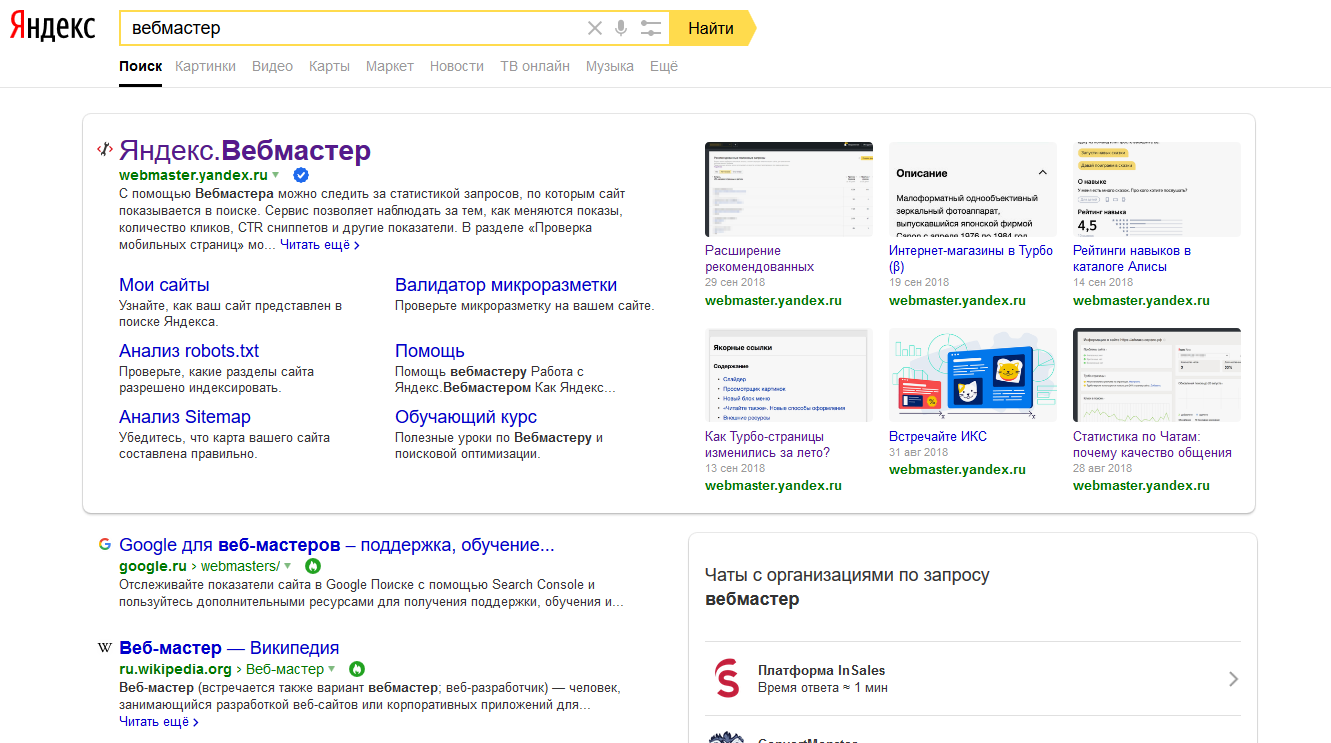
Task: Expand 'Читать ещё' in Yandex Webmaster snippet
Action: [x=319, y=244]
